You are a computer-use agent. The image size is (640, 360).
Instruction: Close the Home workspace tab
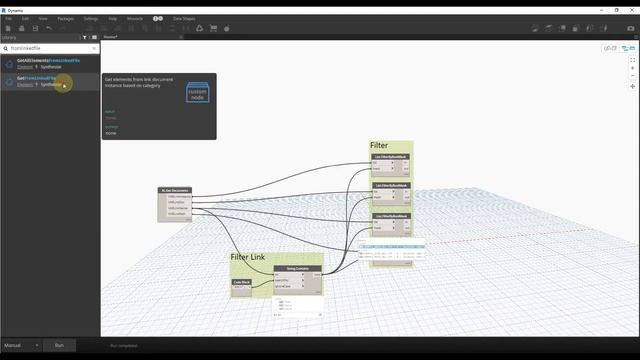tap(181, 37)
